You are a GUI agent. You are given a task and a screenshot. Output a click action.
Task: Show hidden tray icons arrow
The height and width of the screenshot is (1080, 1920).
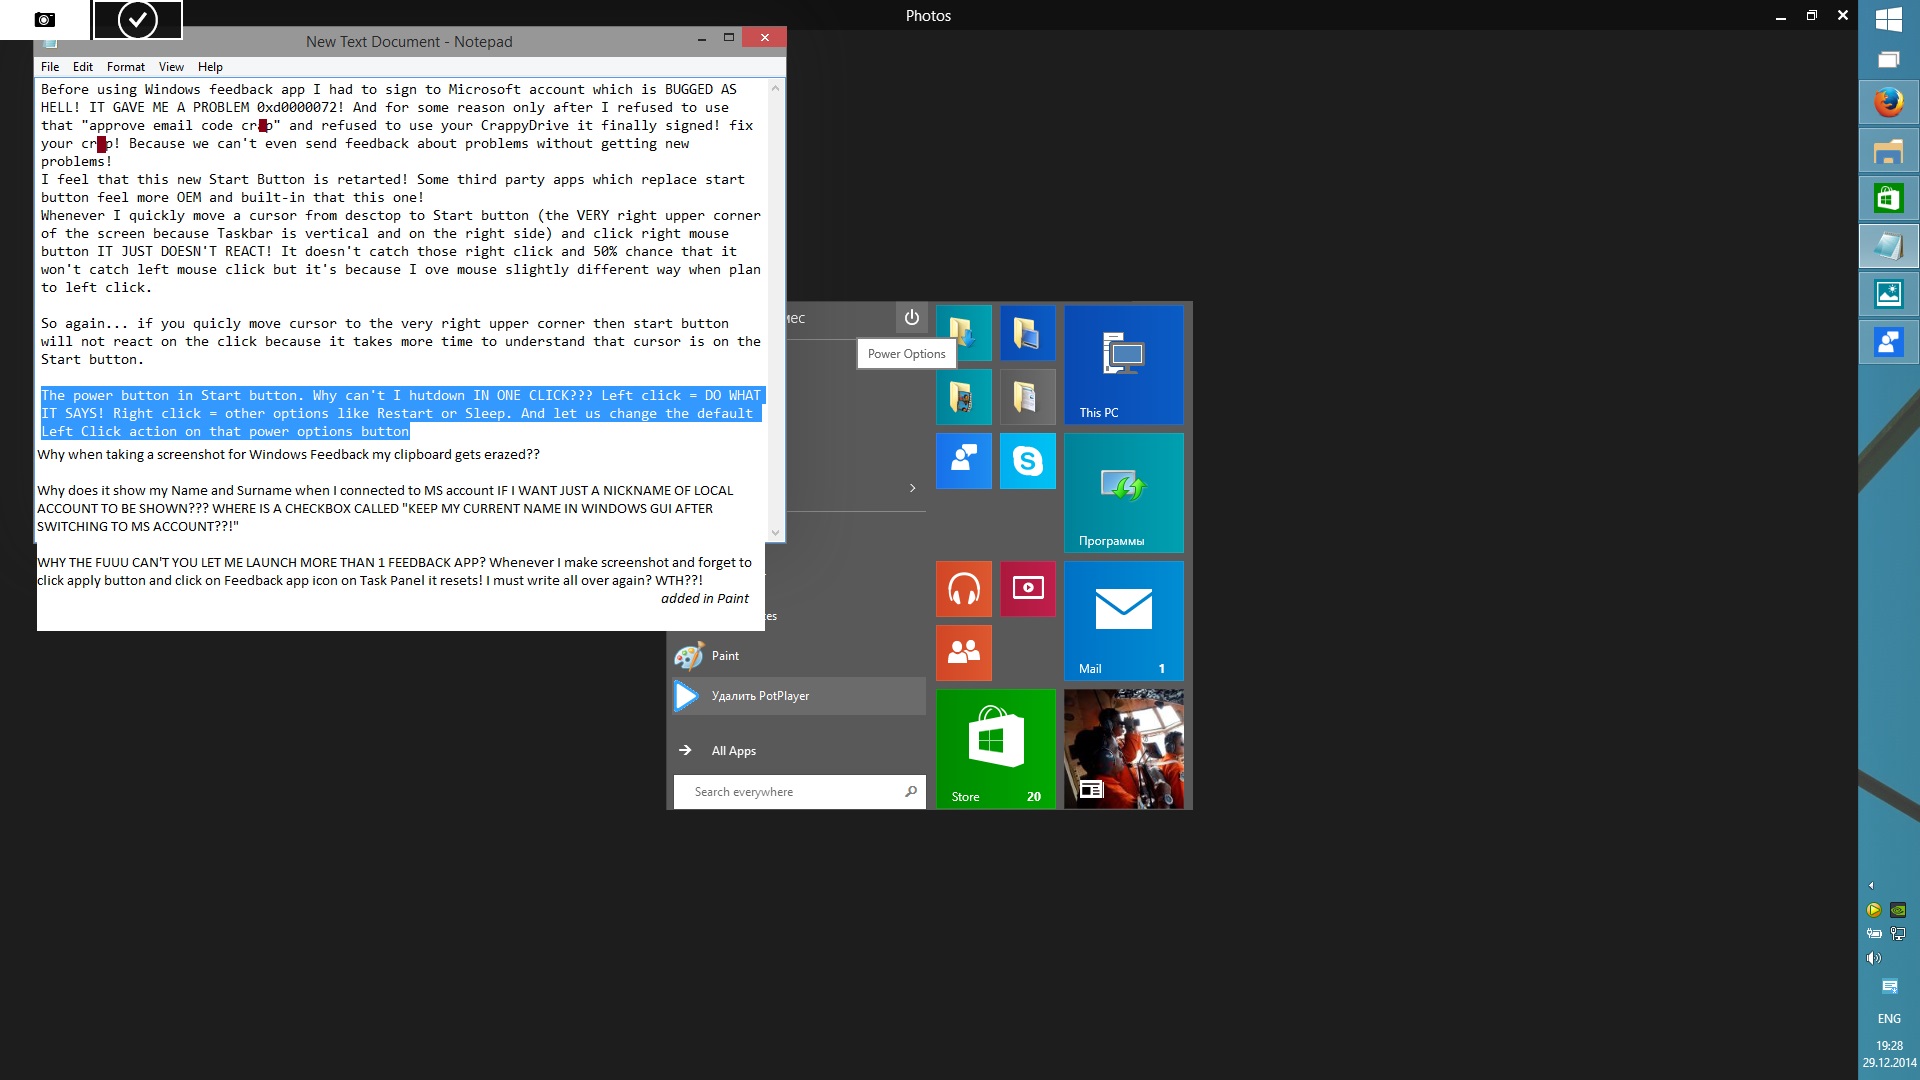[1871, 885]
